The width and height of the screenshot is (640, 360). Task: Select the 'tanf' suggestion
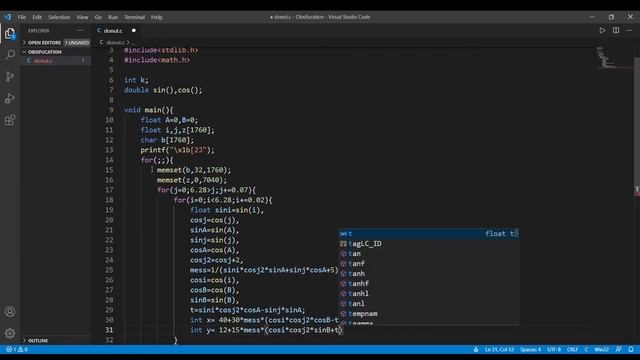coord(429,264)
